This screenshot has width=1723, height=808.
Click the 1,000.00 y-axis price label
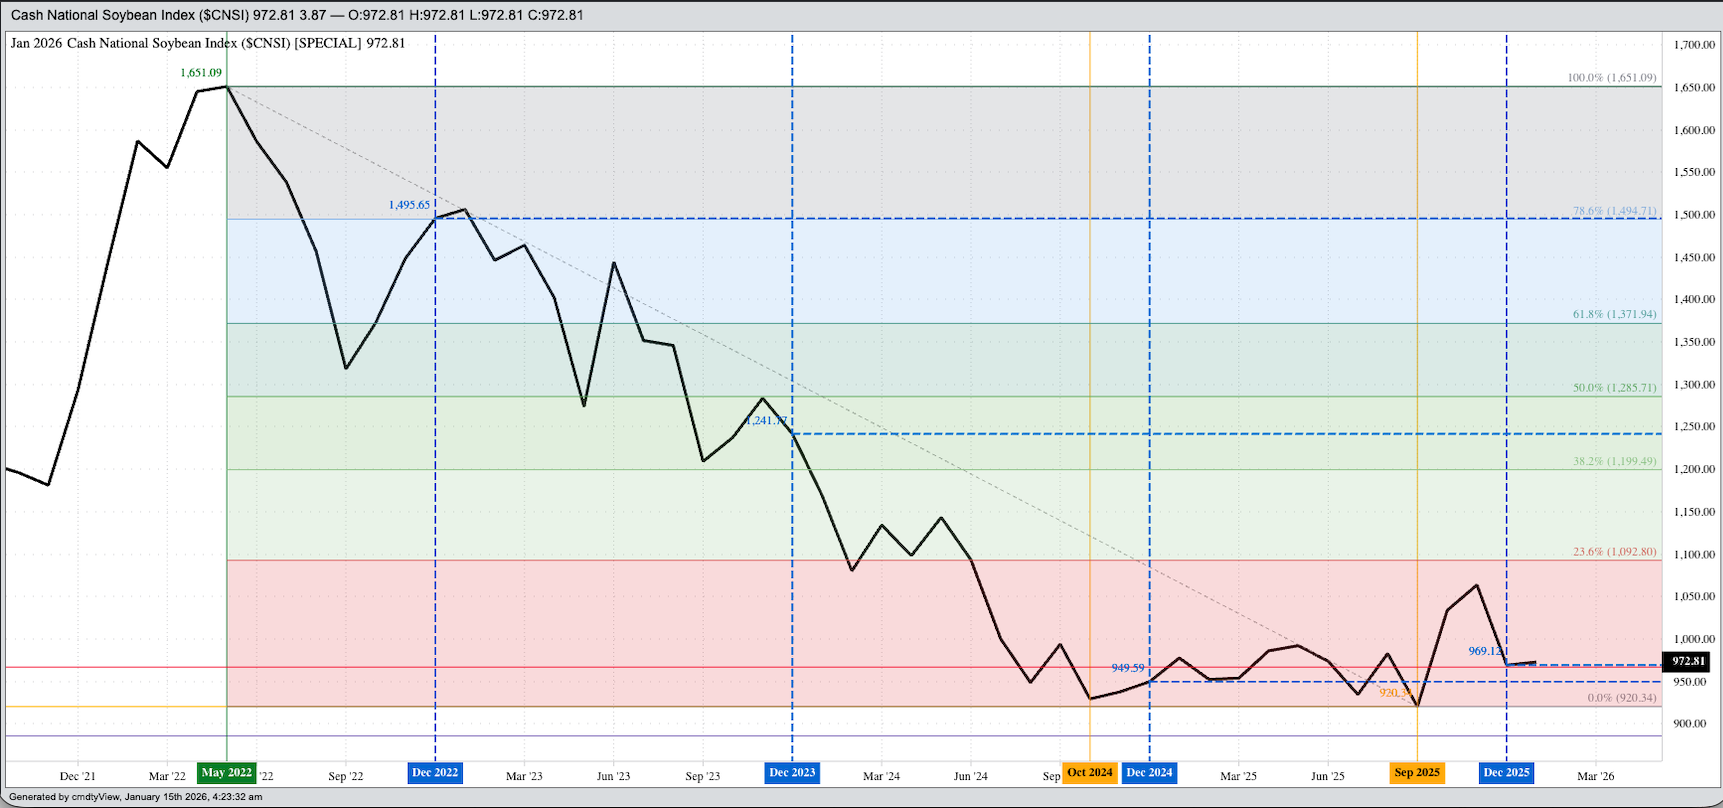coord(1693,639)
